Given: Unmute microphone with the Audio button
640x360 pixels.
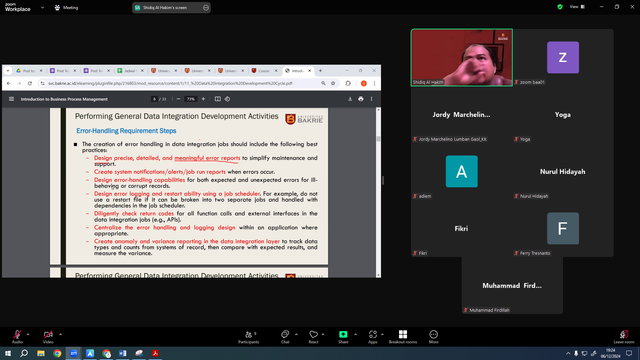Looking at the screenshot, I should [x=17, y=337].
